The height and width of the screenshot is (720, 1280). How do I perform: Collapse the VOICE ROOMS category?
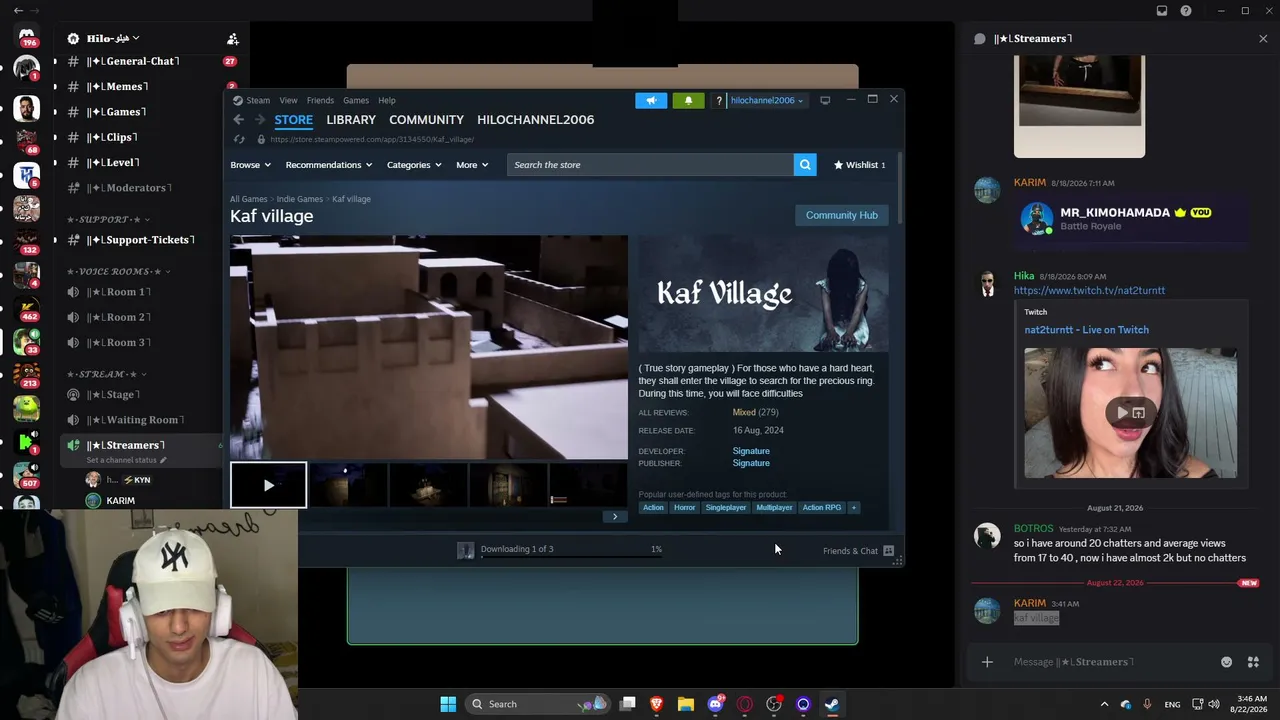119,271
